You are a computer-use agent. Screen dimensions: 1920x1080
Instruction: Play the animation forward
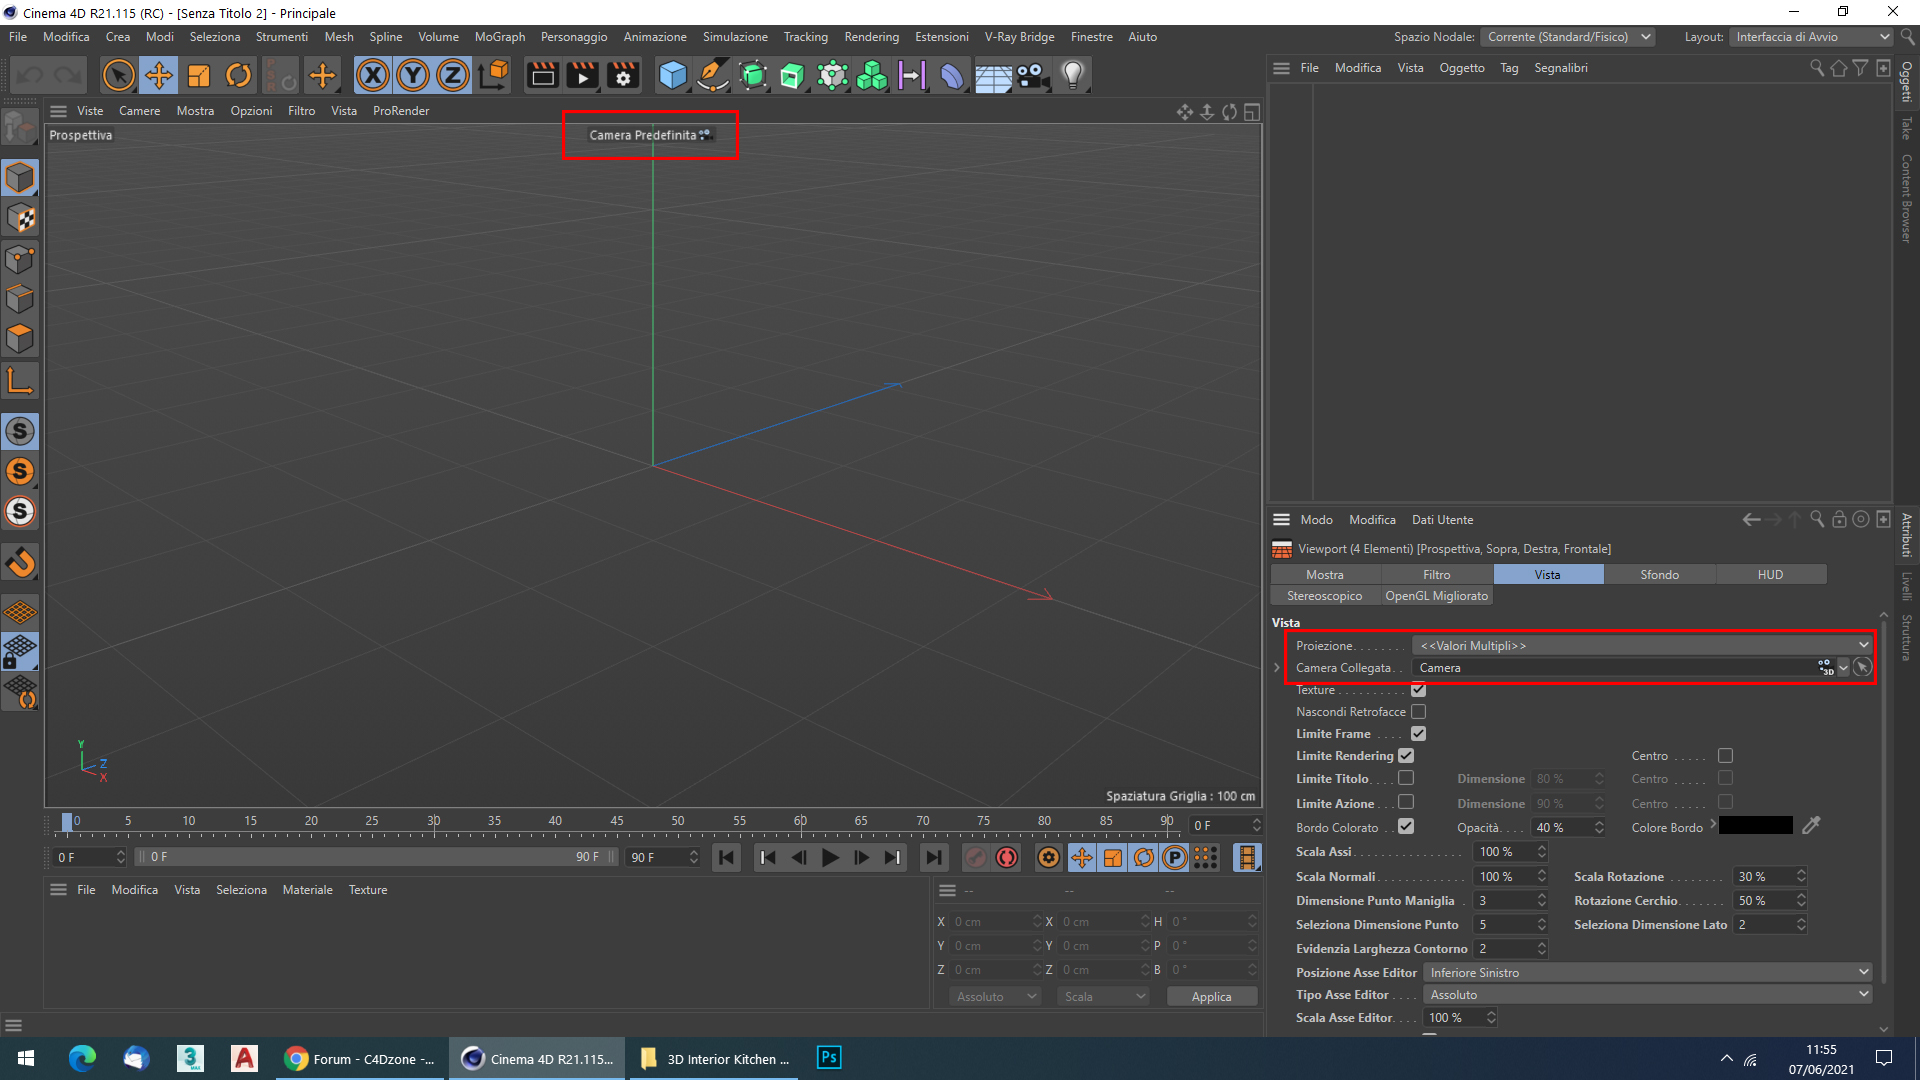click(830, 857)
